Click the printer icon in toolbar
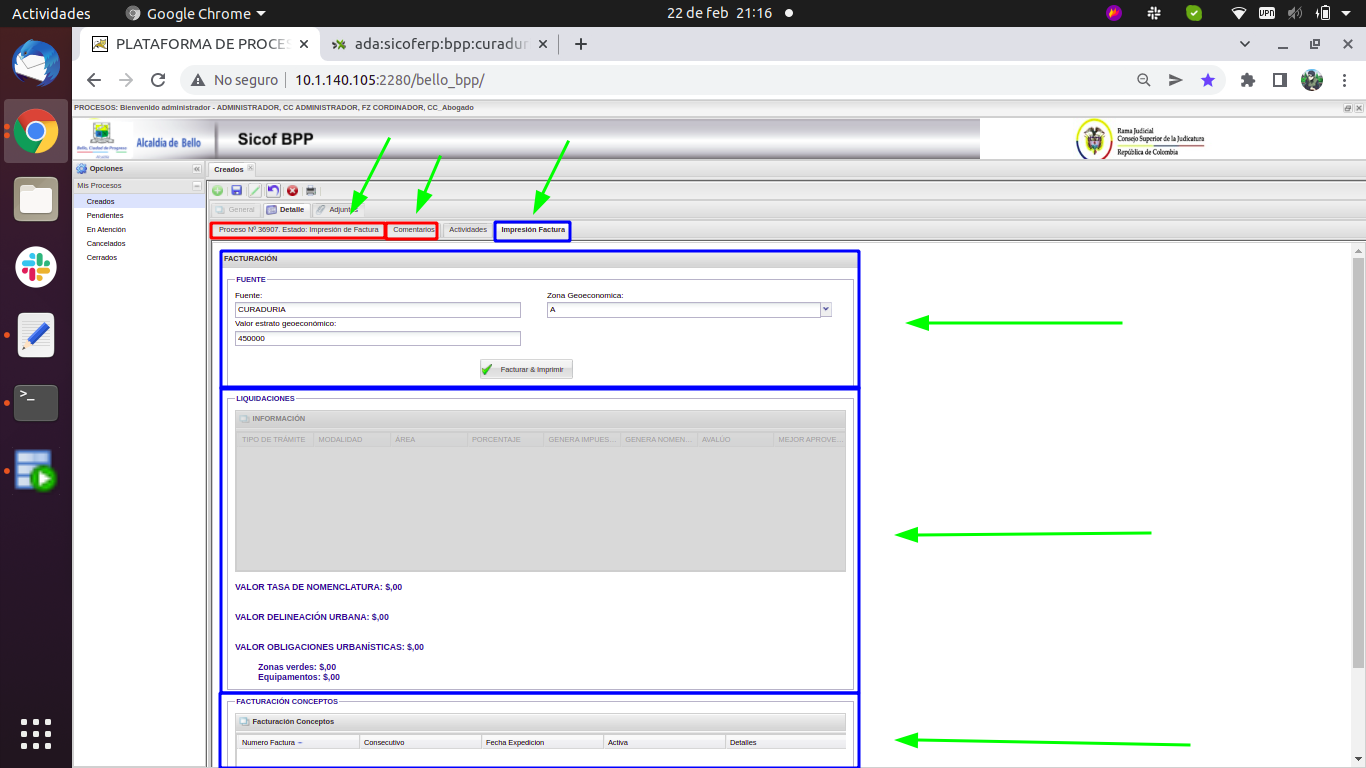Screen dimensions: 1366x768 tap(311, 190)
